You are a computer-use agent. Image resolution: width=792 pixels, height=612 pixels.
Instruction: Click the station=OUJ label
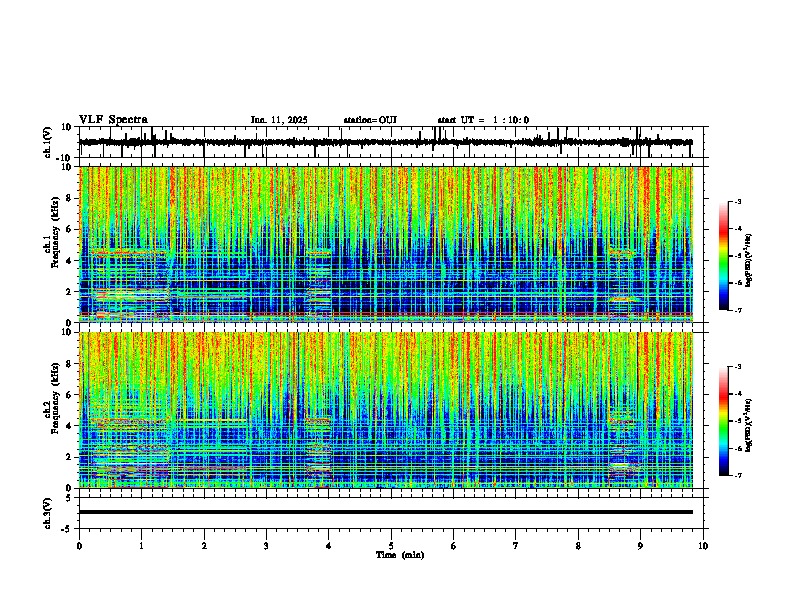(x=370, y=120)
